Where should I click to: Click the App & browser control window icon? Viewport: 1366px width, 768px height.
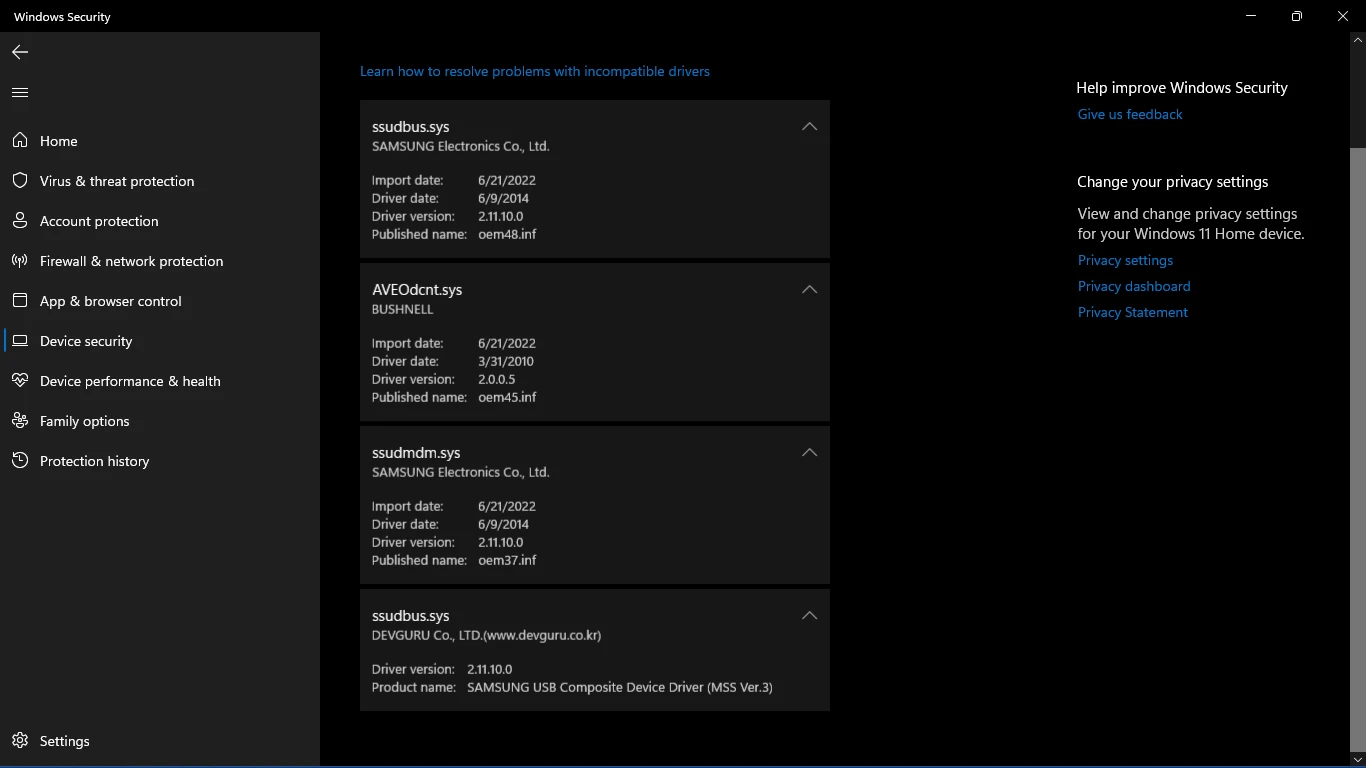[20, 301]
